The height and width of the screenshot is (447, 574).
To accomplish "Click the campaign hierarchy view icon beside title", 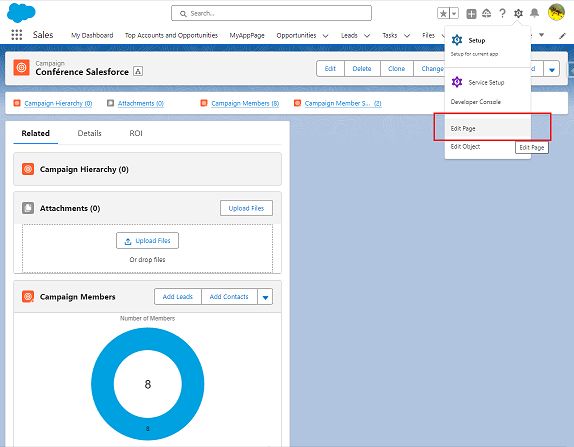I will [x=138, y=71].
